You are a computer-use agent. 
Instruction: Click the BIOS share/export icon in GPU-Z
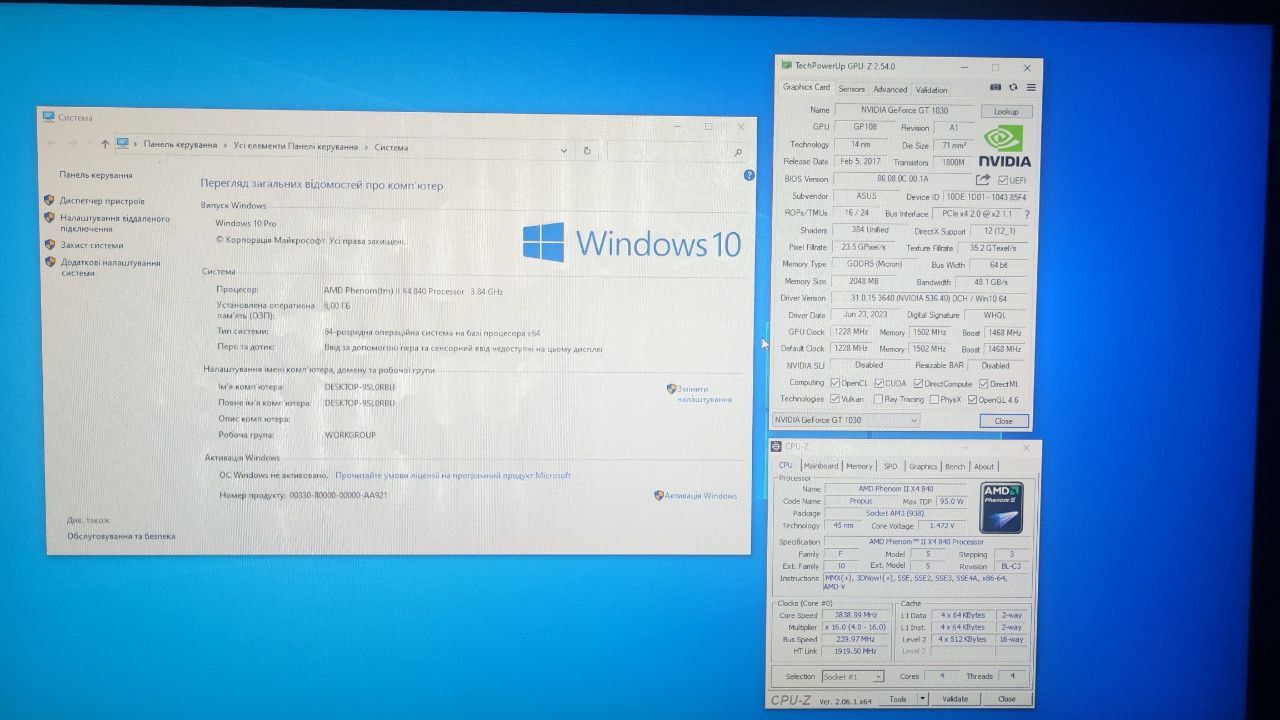(x=983, y=179)
